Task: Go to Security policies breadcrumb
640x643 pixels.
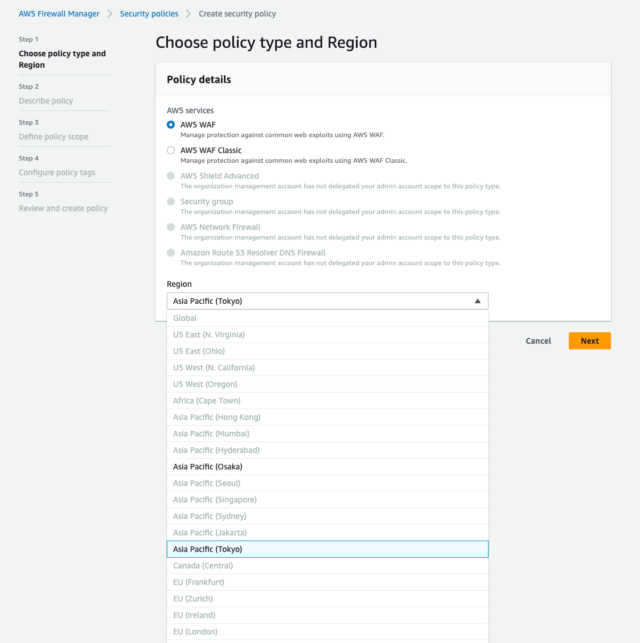Action: pyautogui.click(x=149, y=14)
